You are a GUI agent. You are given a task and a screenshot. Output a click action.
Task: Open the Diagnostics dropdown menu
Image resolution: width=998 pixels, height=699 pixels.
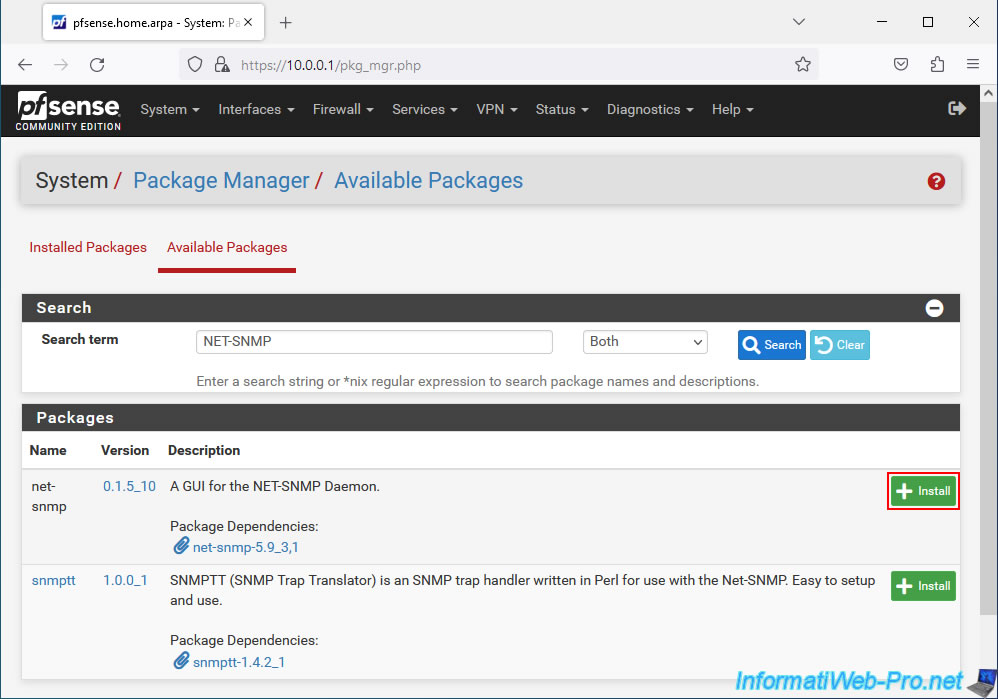(649, 109)
